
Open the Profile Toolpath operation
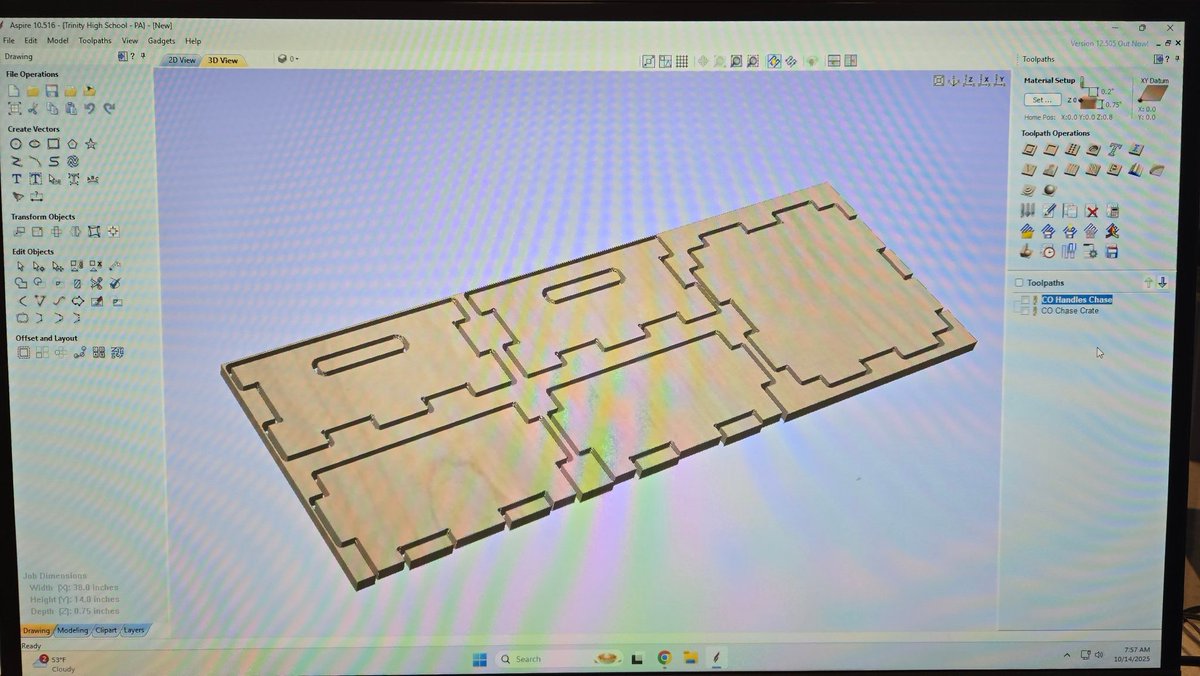click(1029, 150)
